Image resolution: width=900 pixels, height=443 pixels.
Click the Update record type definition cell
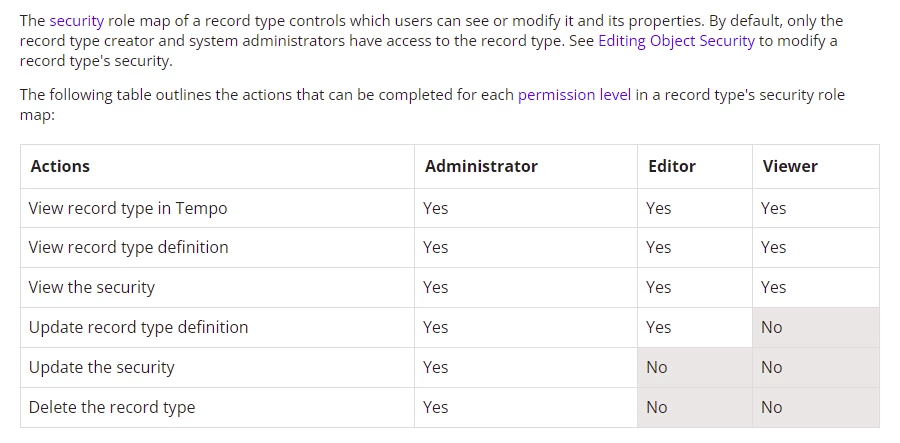[x=218, y=327]
